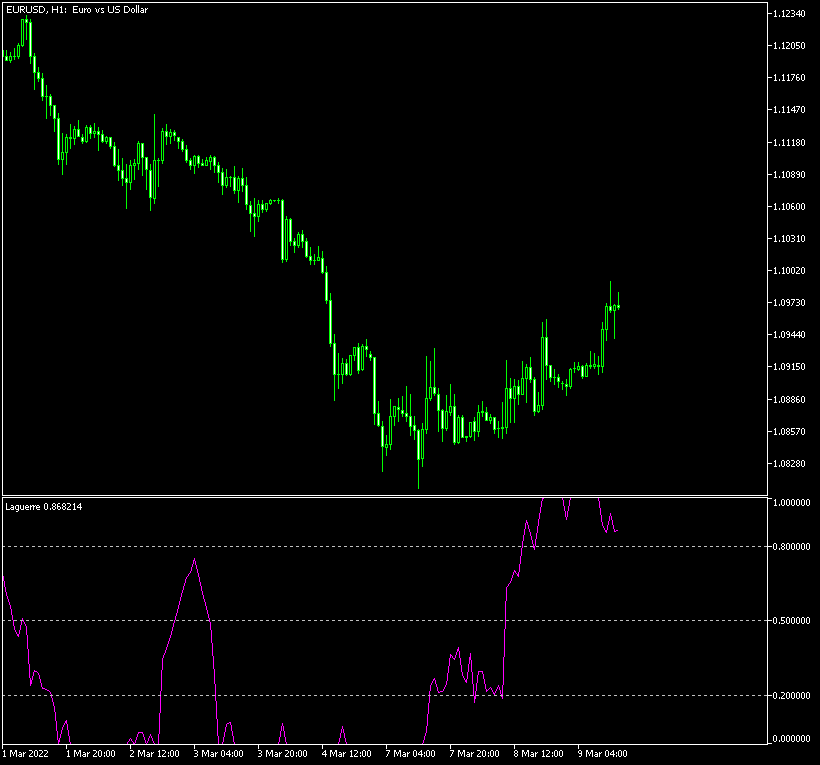Click the 8 Mar 12:00 time marker
The image size is (820, 765).
(x=538, y=753)
